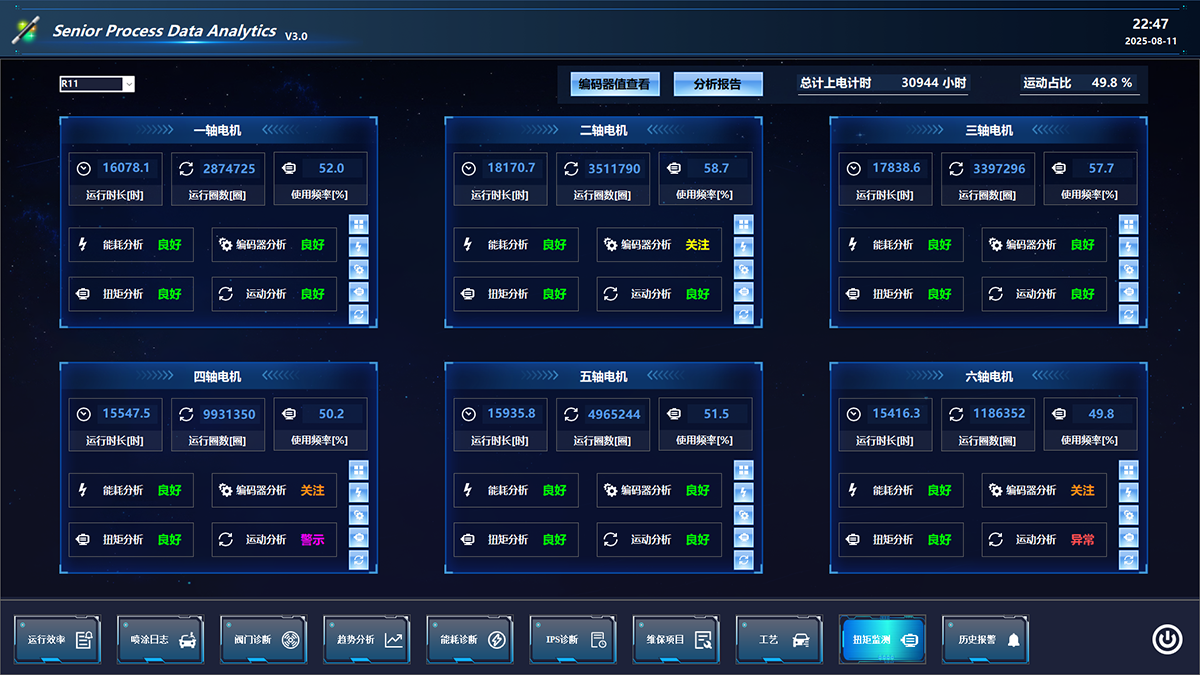
Task: Click 运动分析 异常 row in 六轴电机
Action: coord(1044,540)
